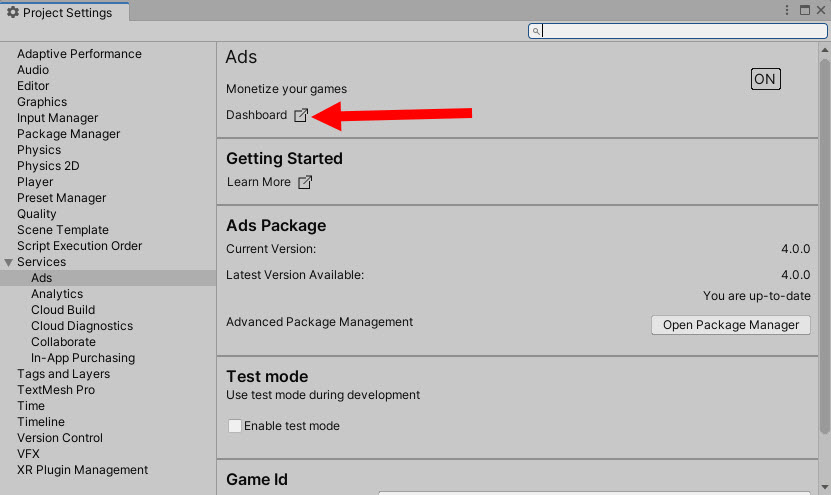Maximize the Project Settings window

[x=805, y=10]
